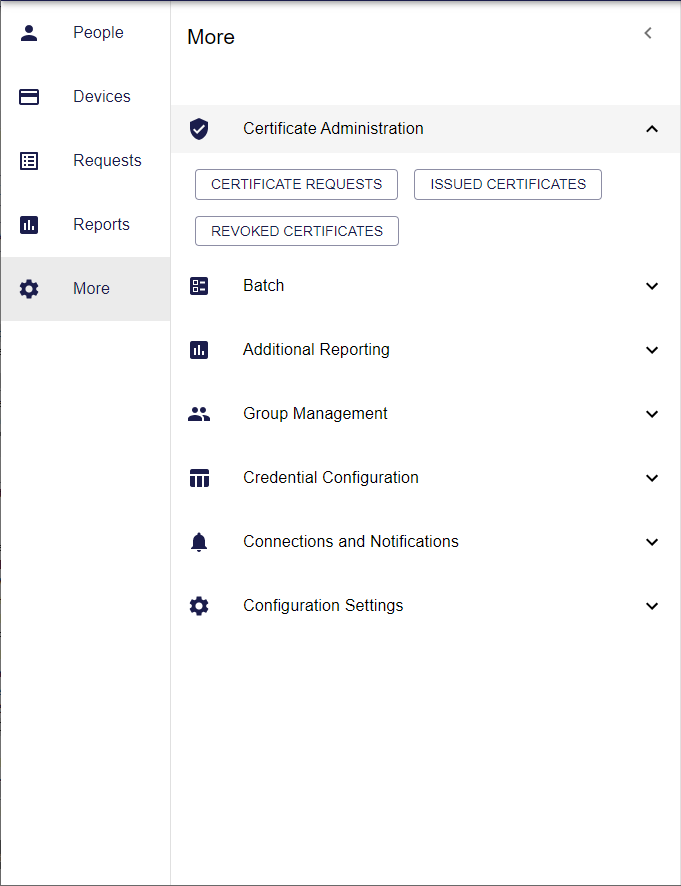This screenshot has height=886, width=681.
Task: Click the CERTIFICATE REQUESTS button
Action: (x=296, y=184)
